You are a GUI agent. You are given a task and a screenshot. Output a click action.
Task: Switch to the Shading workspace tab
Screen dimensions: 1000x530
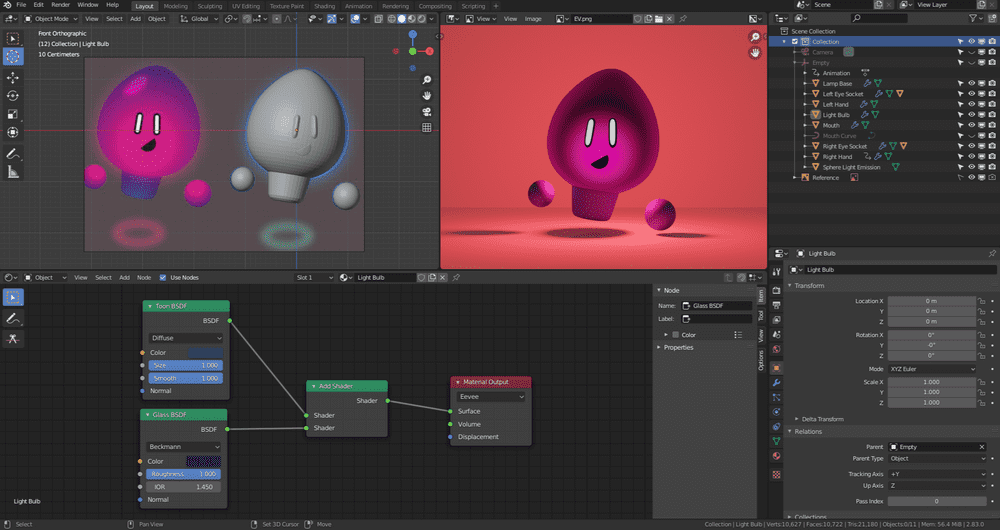(325, 6)
